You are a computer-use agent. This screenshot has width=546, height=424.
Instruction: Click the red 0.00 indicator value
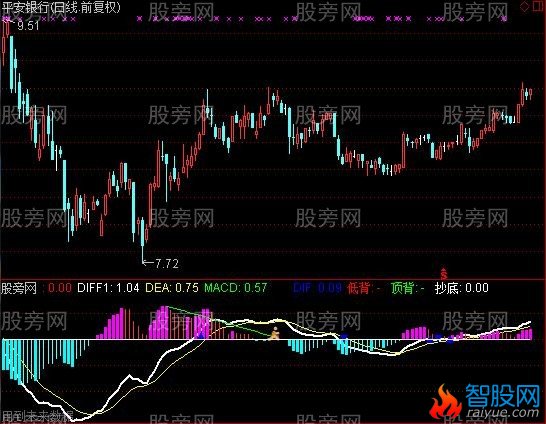[60, 288]
